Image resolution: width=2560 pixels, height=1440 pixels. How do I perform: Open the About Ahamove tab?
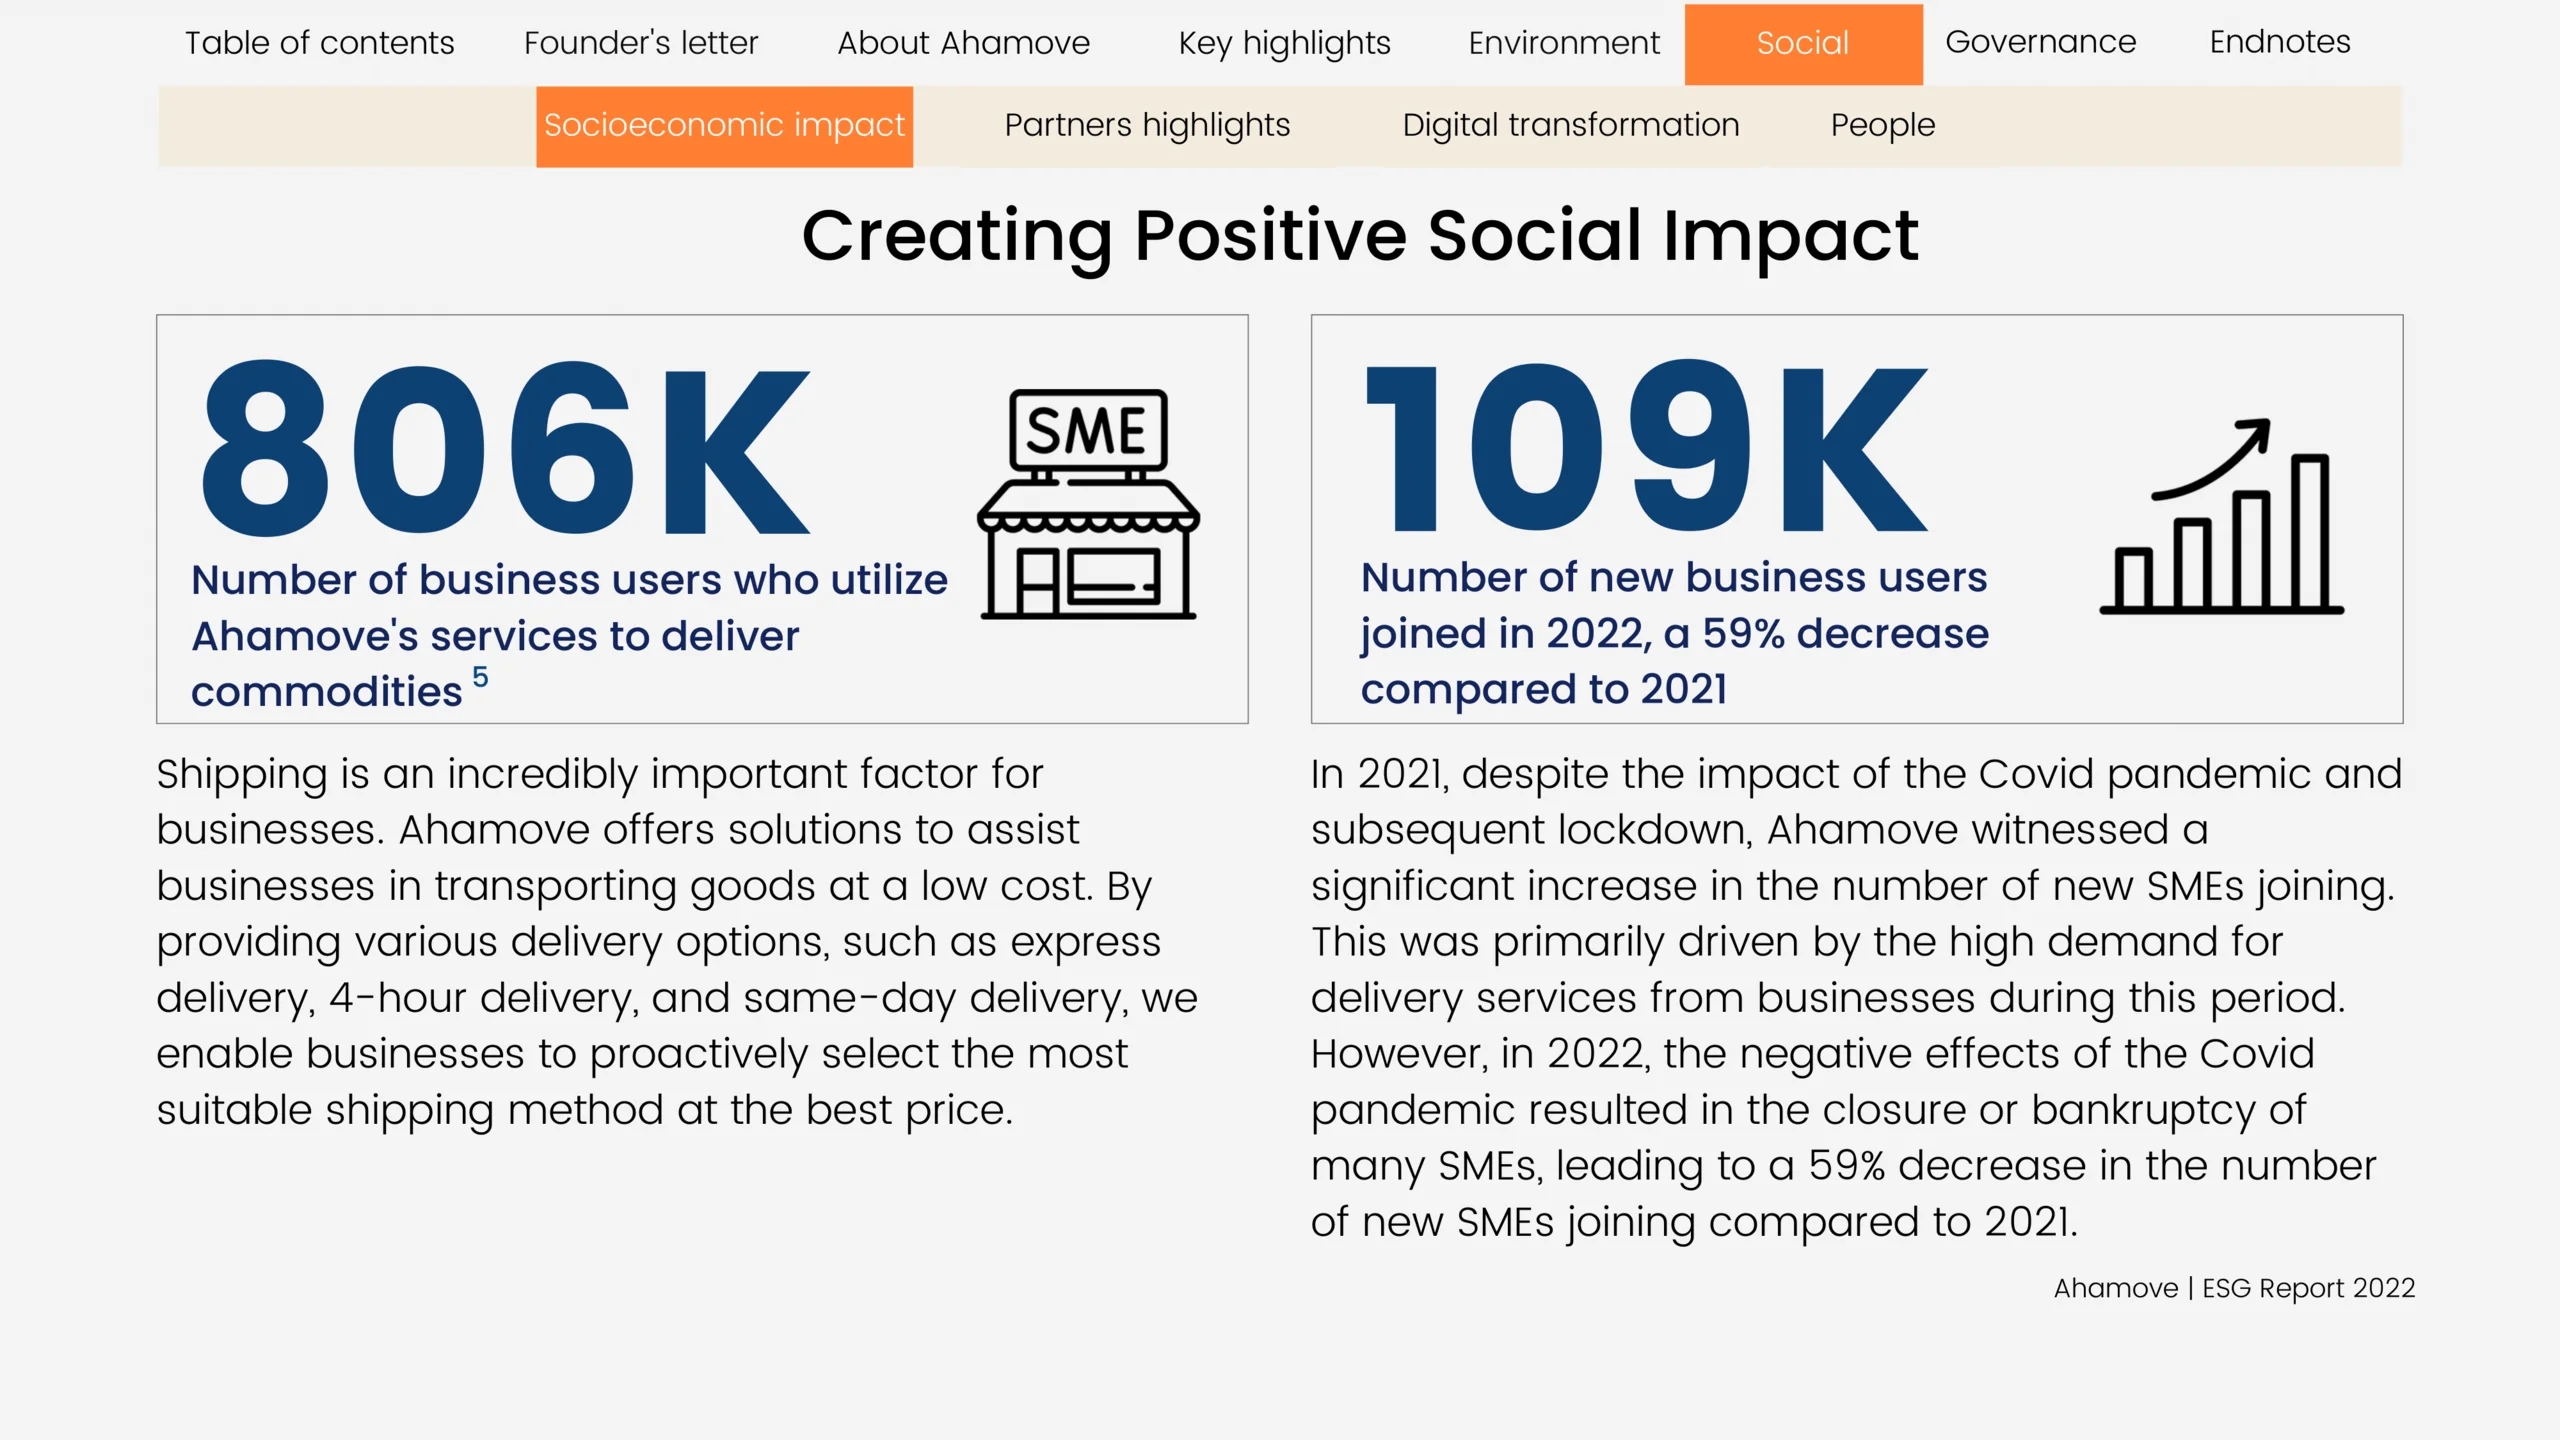963,43
